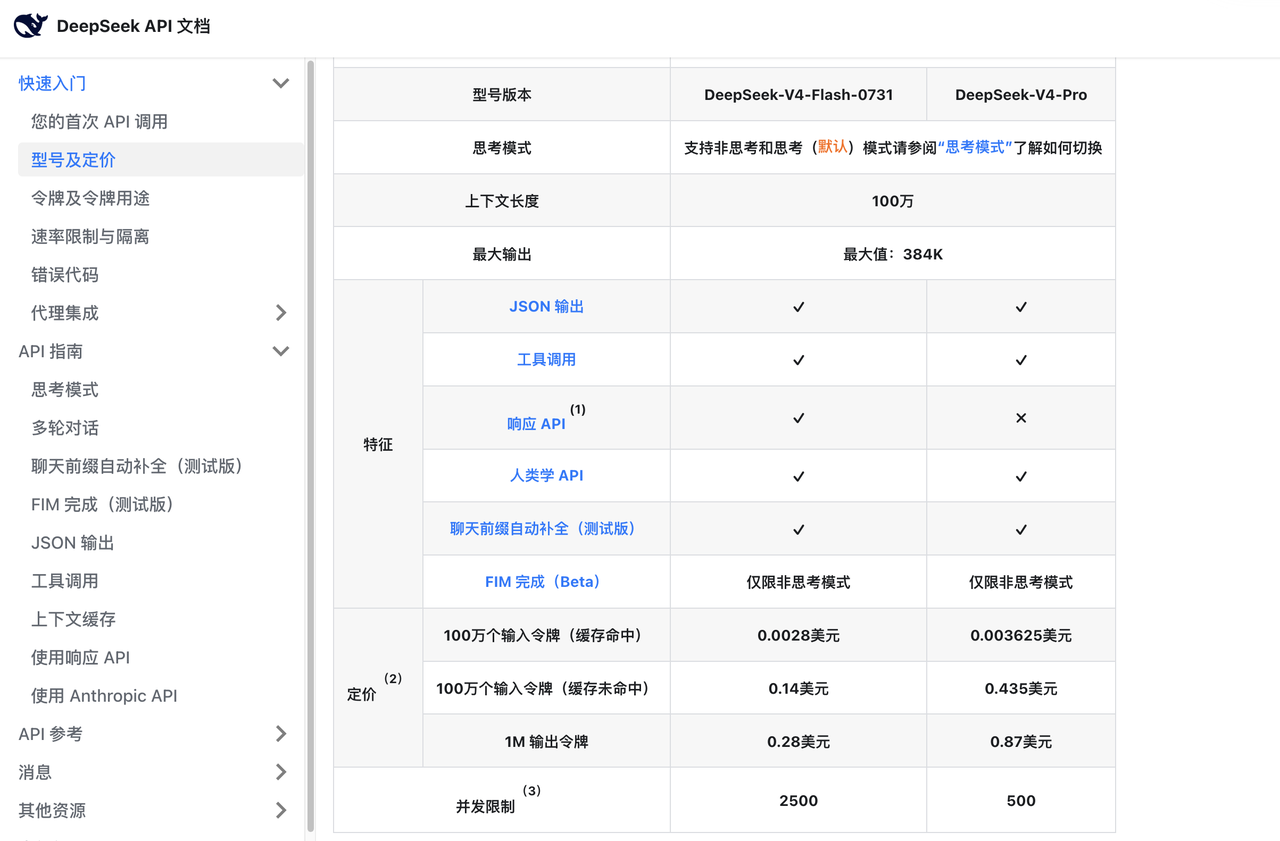The image size is (1280, 841).
Task: Click the DeepSeek whale logo icon
Action: (x=31, y=26)
